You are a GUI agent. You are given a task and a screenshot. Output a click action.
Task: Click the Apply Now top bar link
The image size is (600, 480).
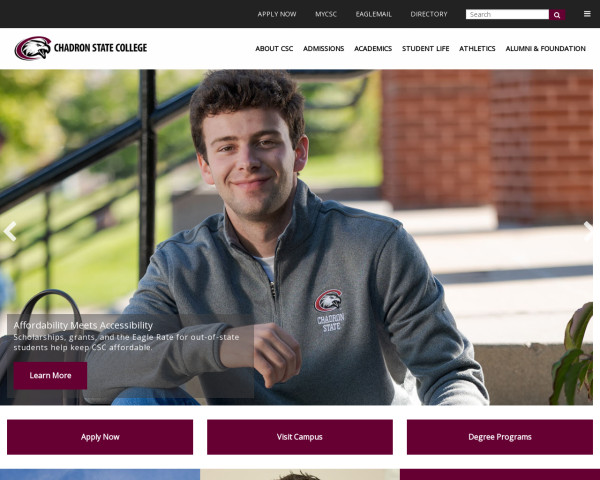(x=277, y=14)
